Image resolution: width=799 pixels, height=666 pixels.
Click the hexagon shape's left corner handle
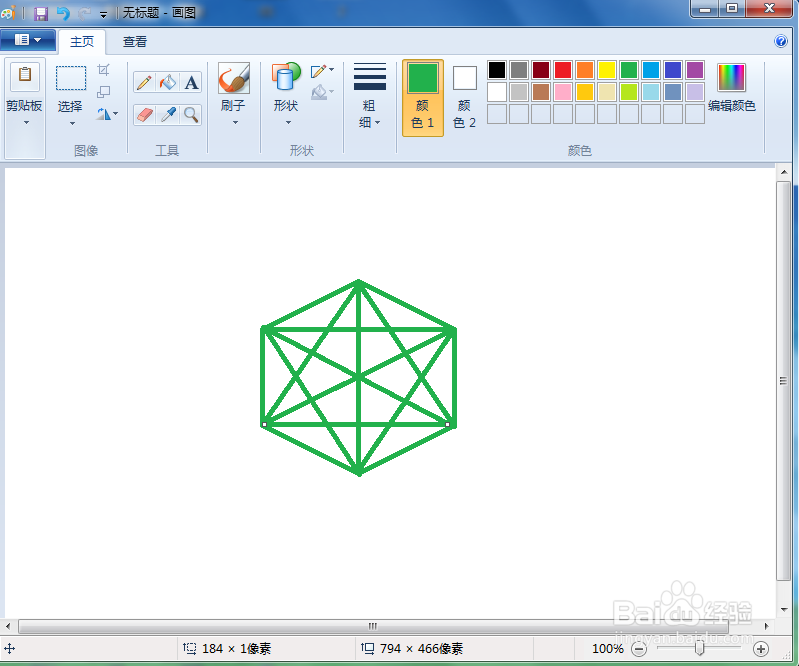(x=264, y=424)
